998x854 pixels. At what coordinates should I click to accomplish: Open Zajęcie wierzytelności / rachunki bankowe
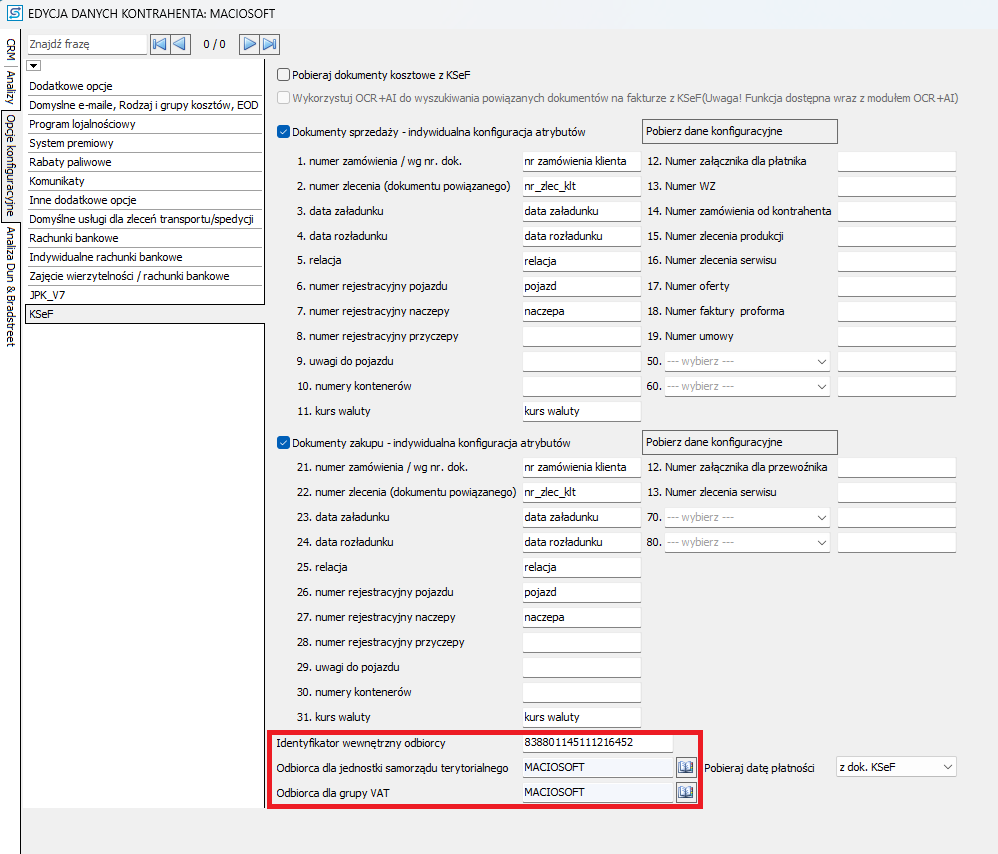tap(144, 276)
